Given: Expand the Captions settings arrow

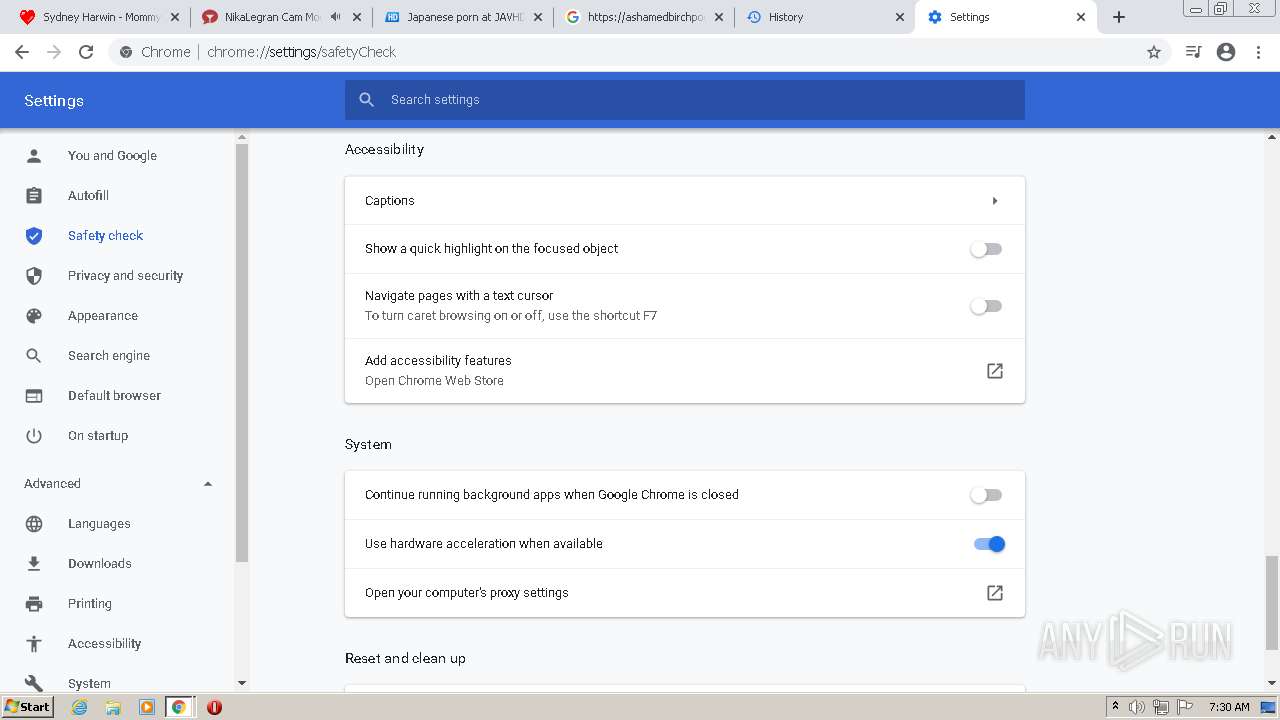Looking at the screenshot, I should (x=994, y=201).
